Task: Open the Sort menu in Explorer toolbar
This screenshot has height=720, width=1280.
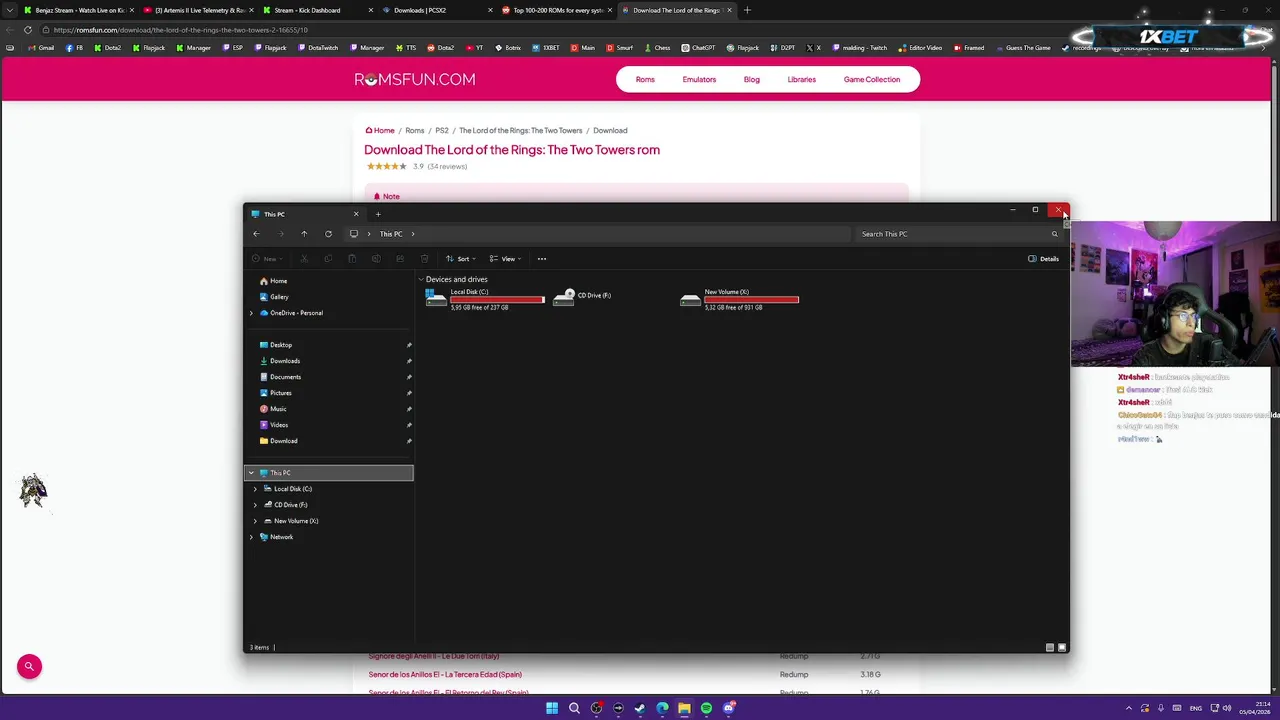Action: 460,259
